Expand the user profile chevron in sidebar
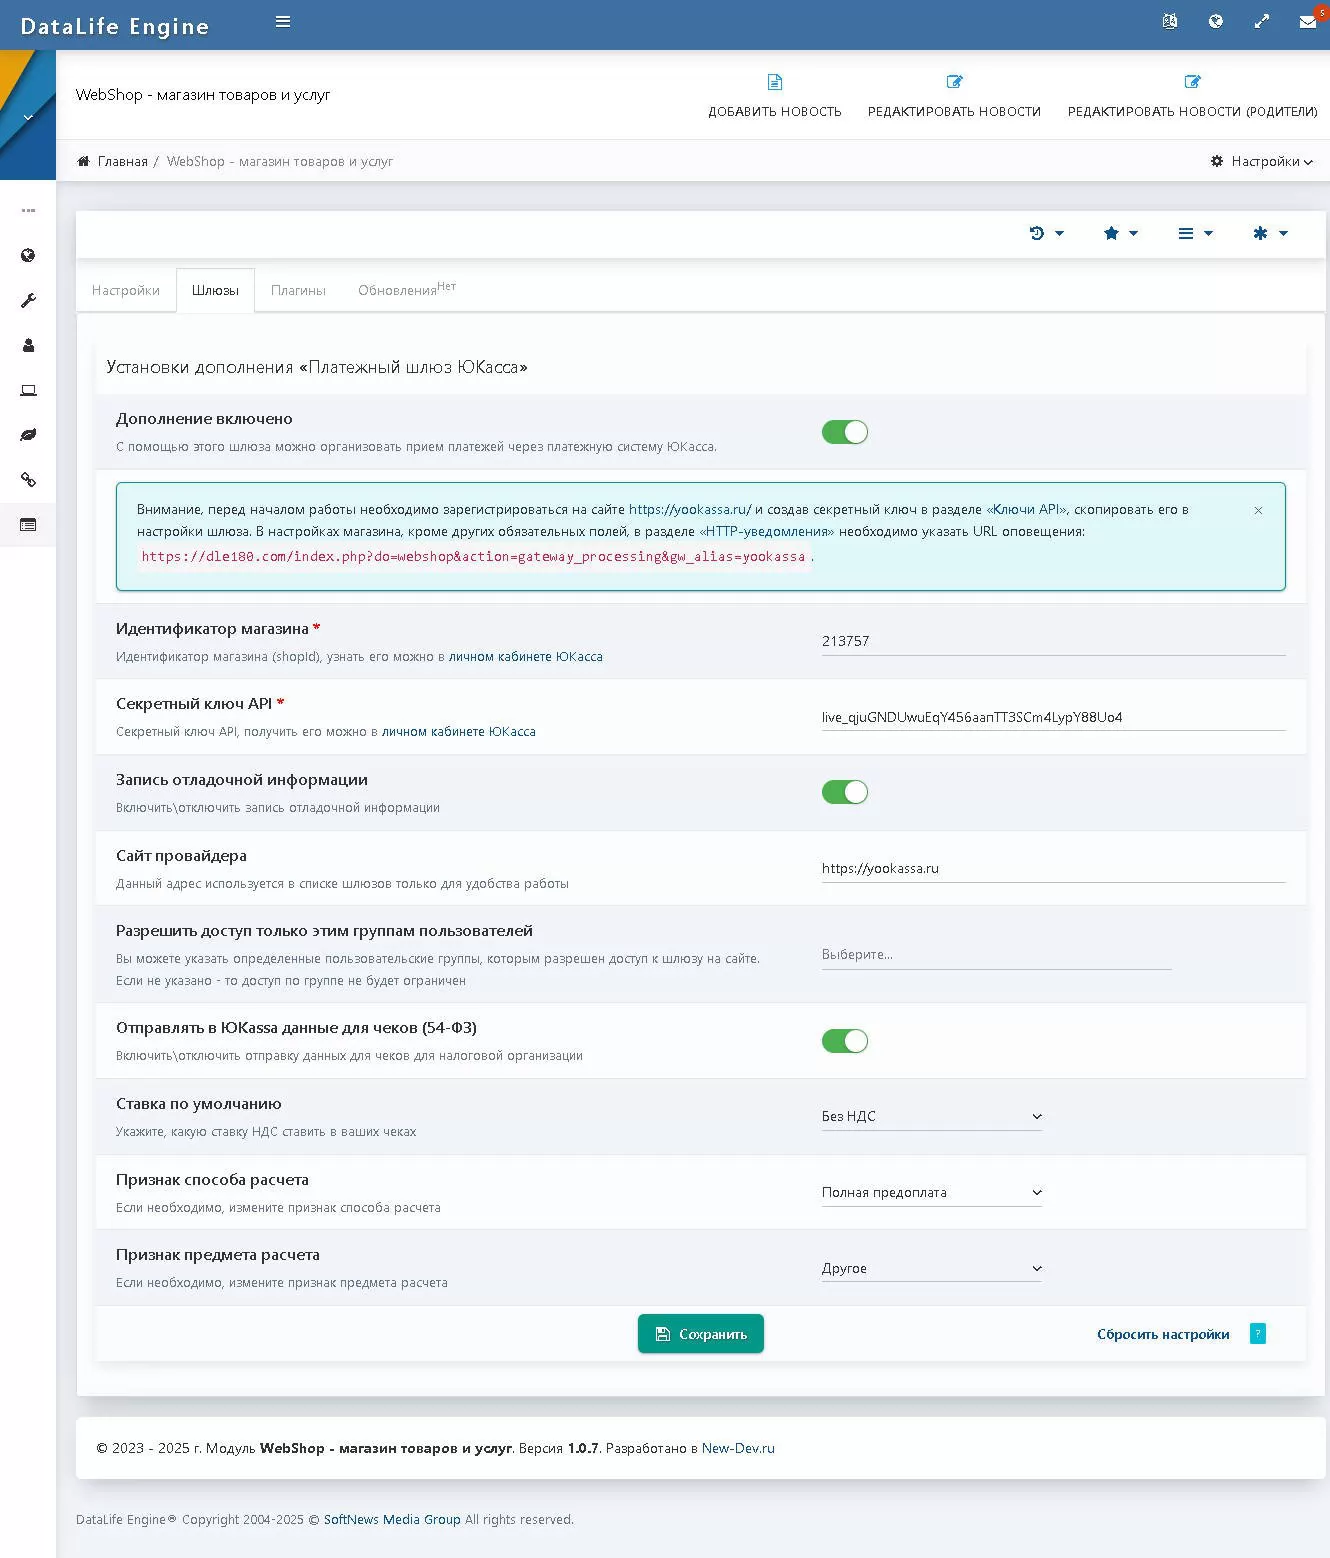Screen dimensions: 1330x1558 point(28,117)
